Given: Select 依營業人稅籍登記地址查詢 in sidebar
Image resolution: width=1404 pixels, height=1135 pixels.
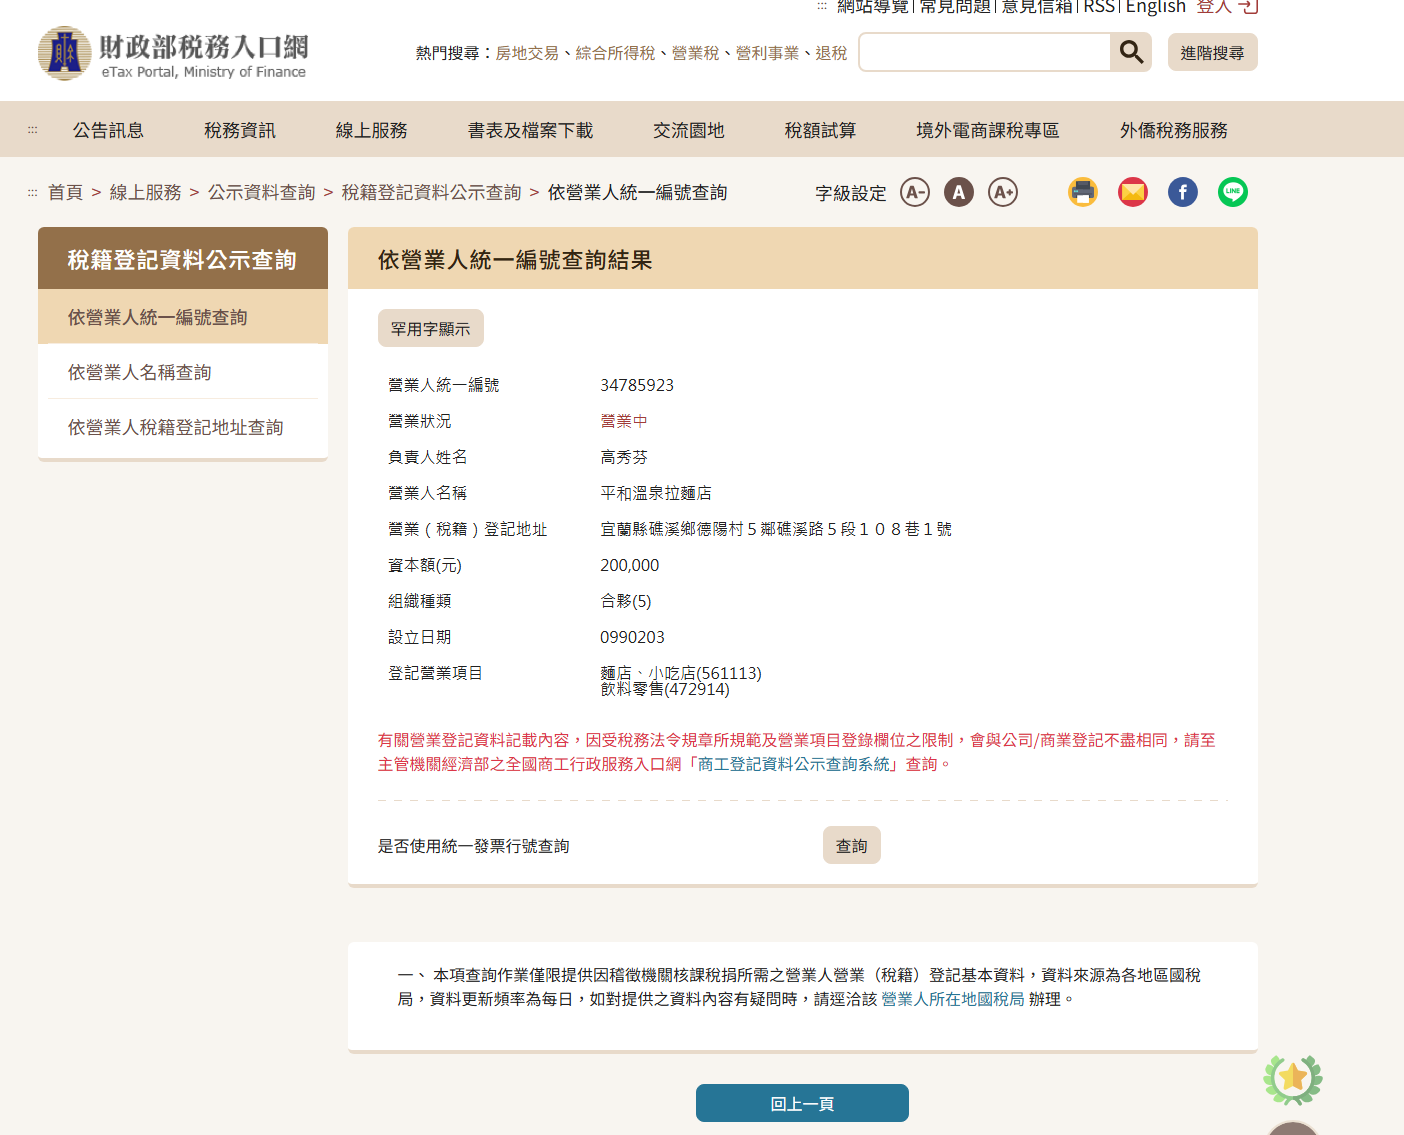Looking at the screenshot, I should [183, 427].
